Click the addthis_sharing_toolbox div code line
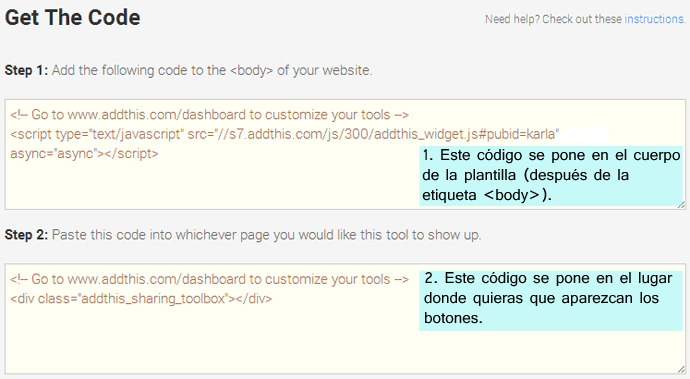 tap(141, 299)
